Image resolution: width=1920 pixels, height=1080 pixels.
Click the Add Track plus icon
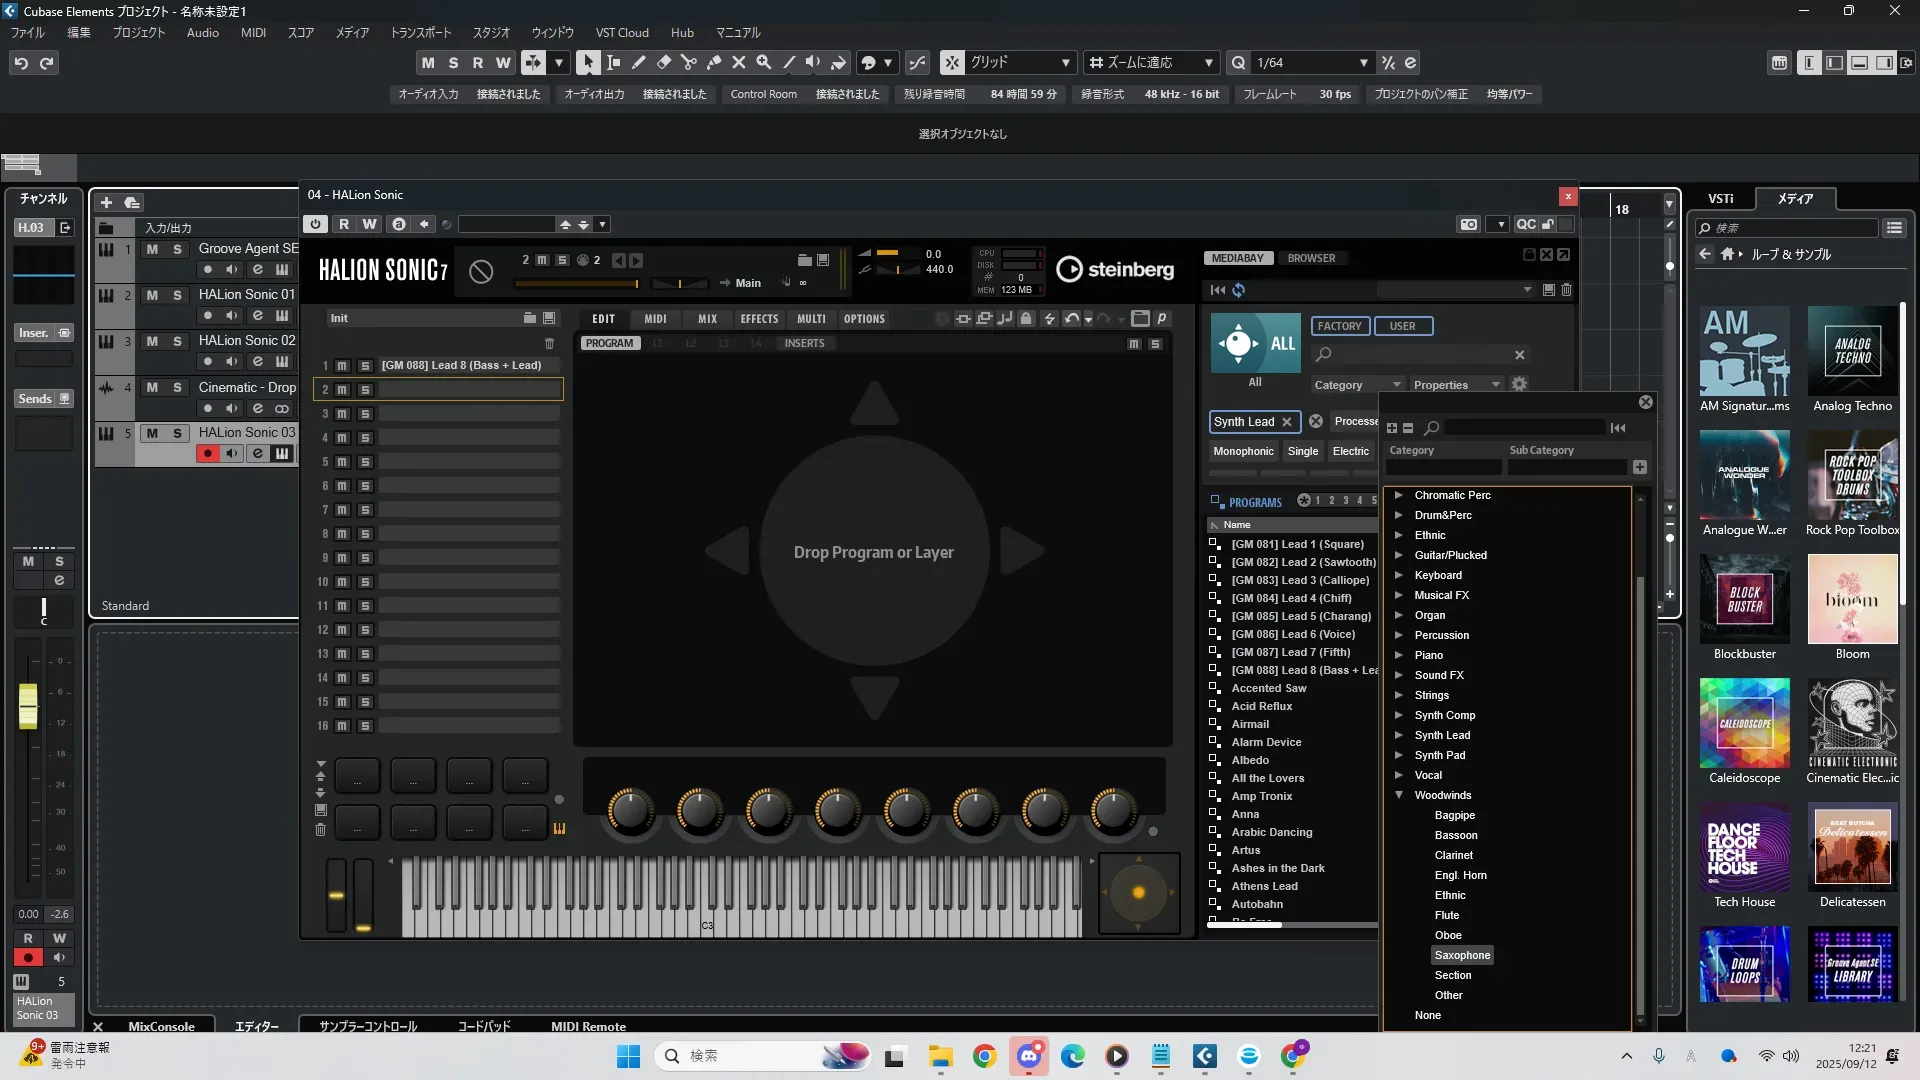pos(106,202)
